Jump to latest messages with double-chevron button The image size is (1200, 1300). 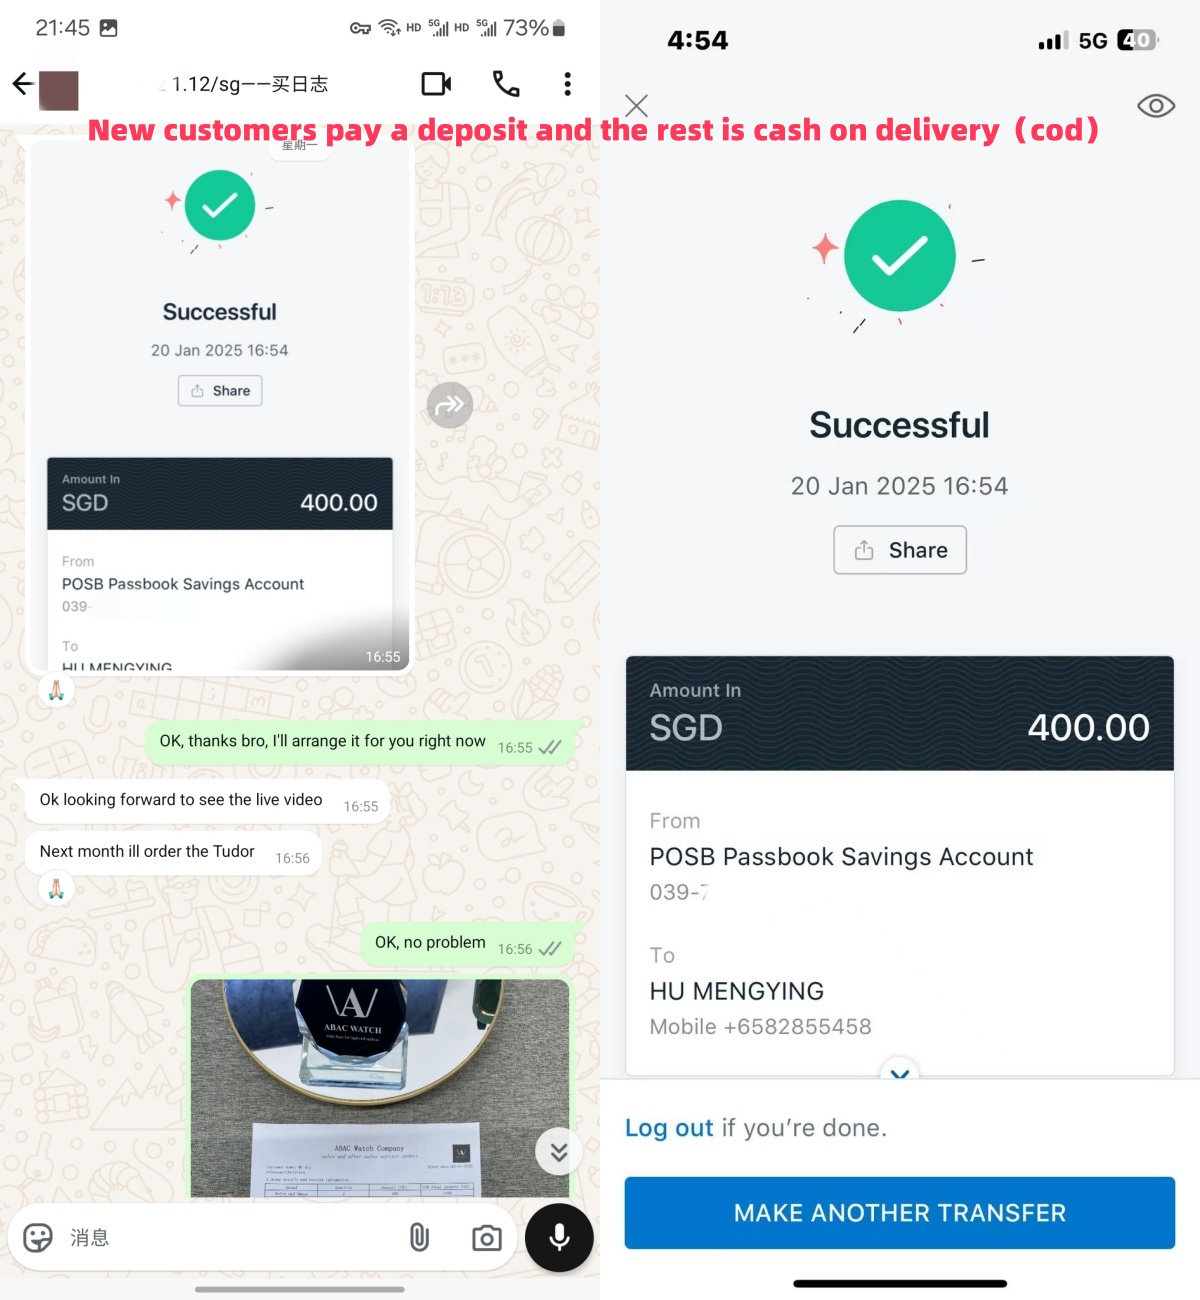(x=559, y=1152)
